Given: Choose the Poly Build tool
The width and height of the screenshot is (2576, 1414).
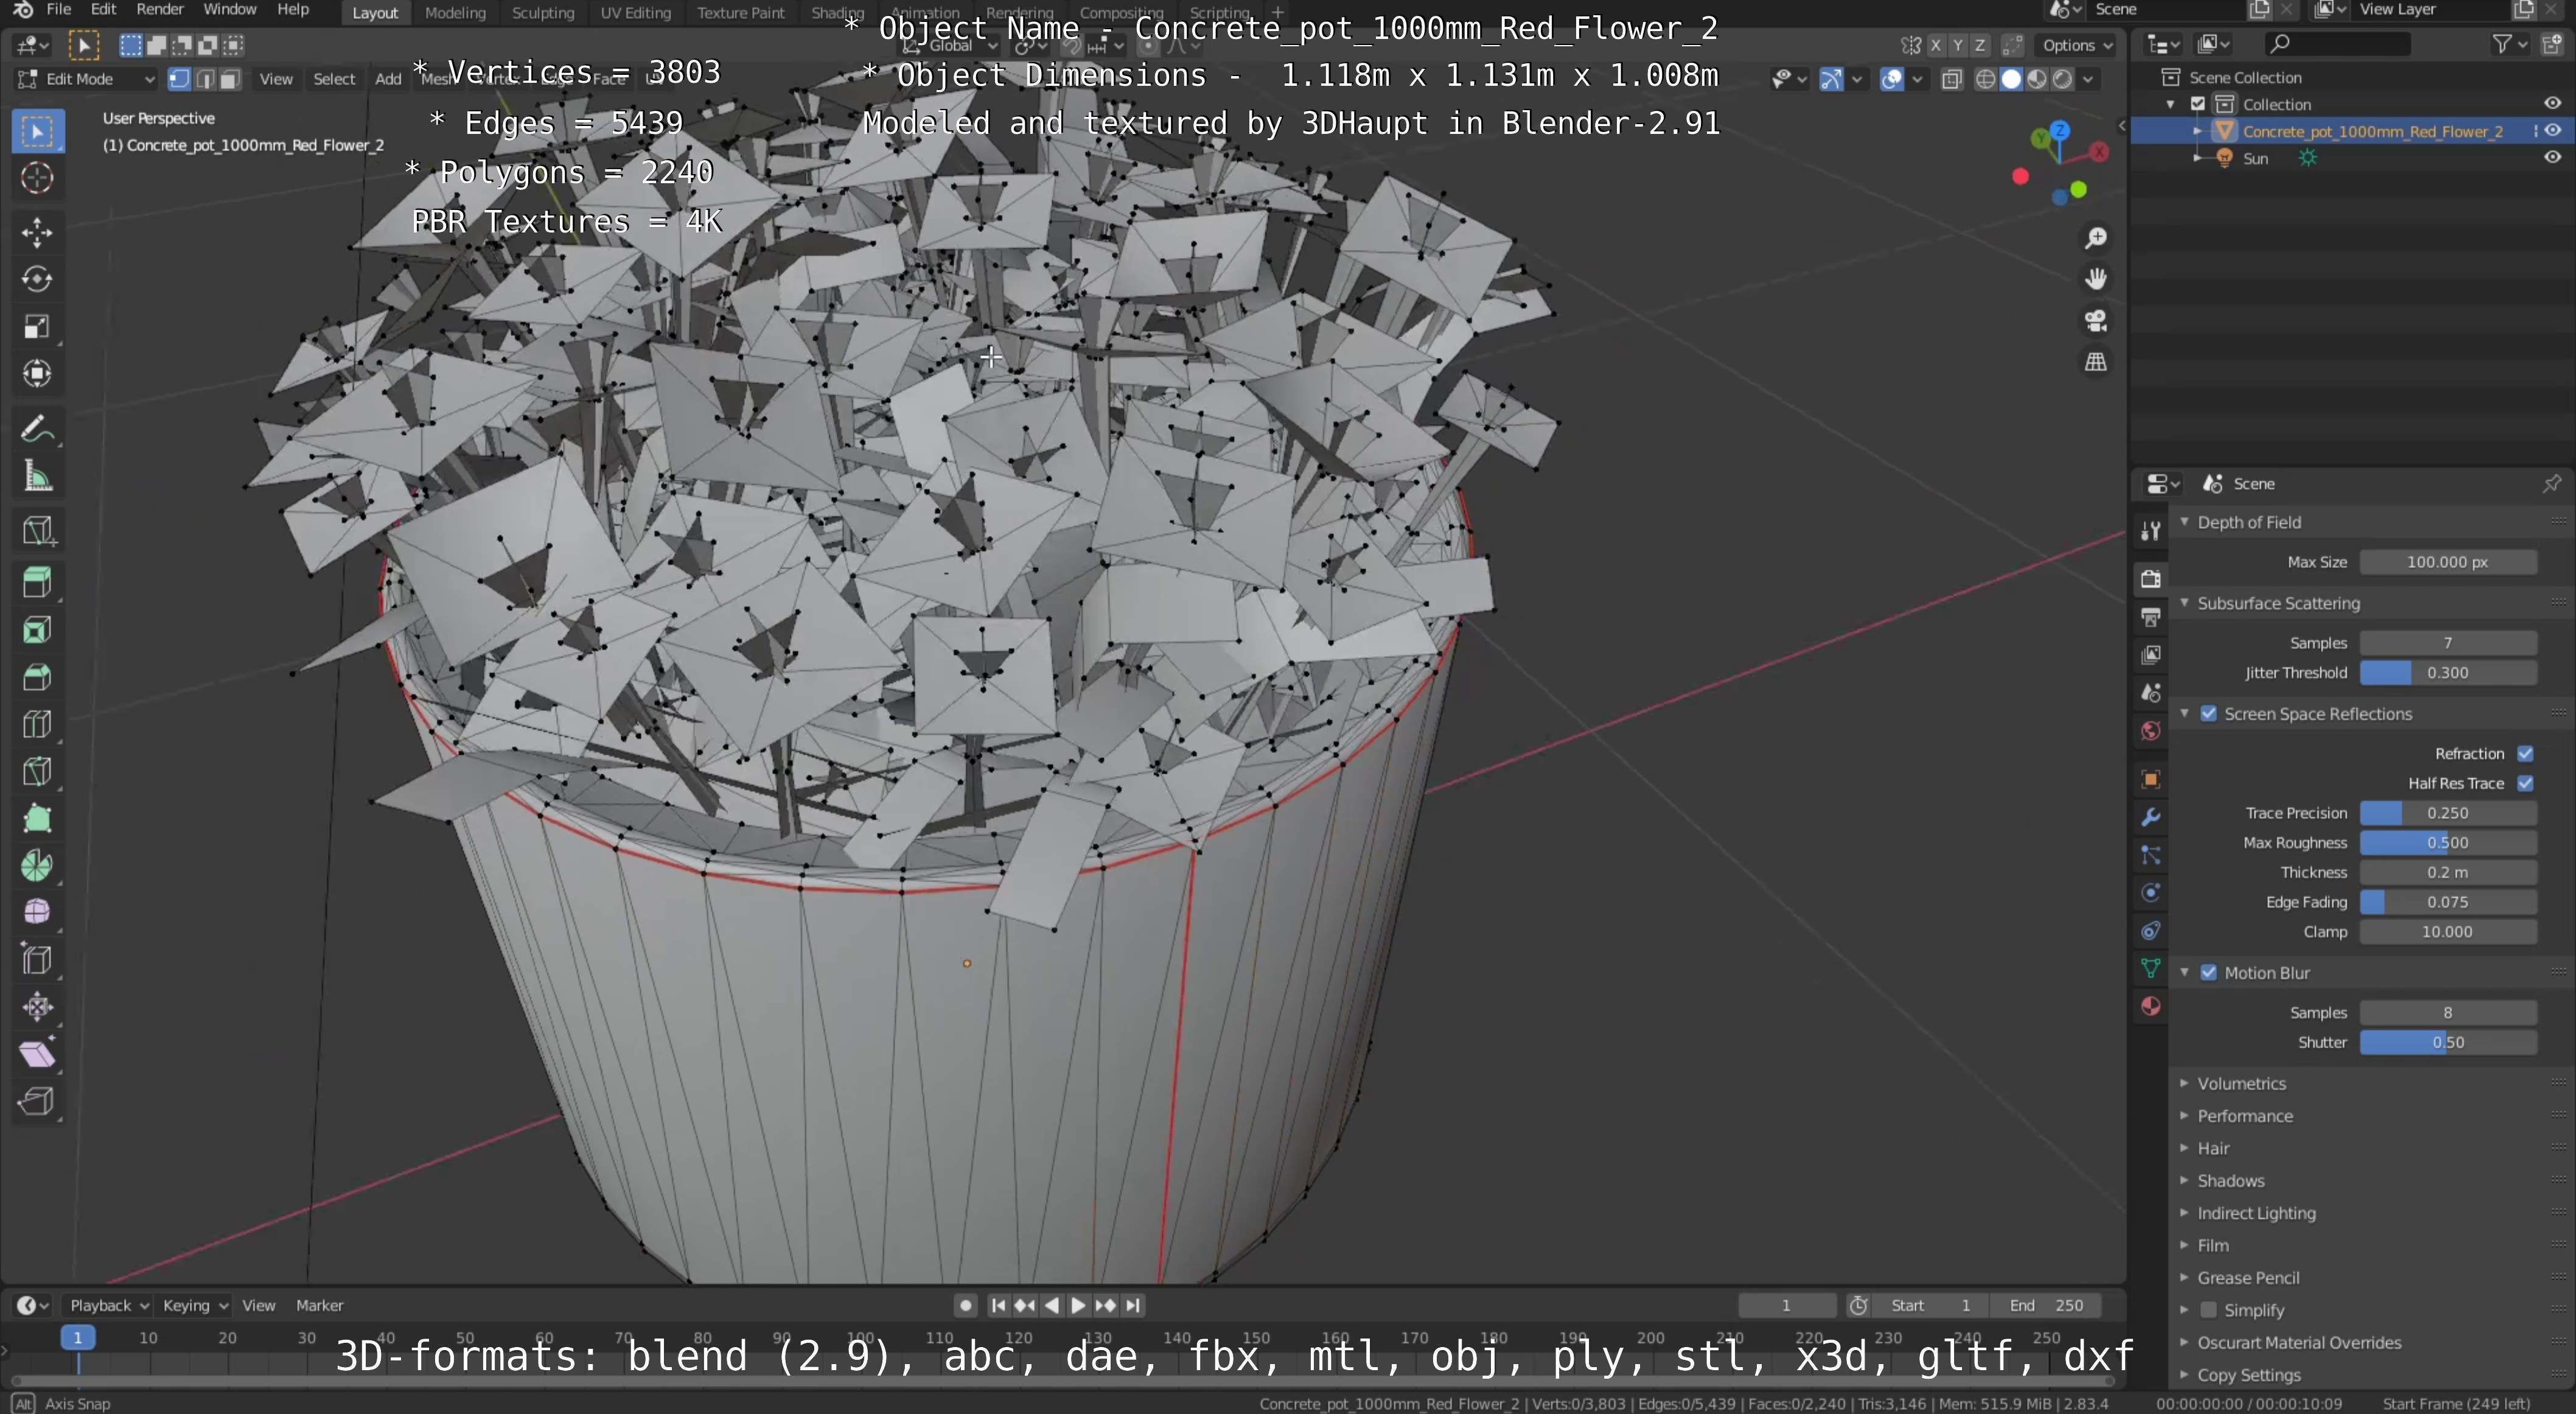Looking at the screenshot, I should point(38,818).
